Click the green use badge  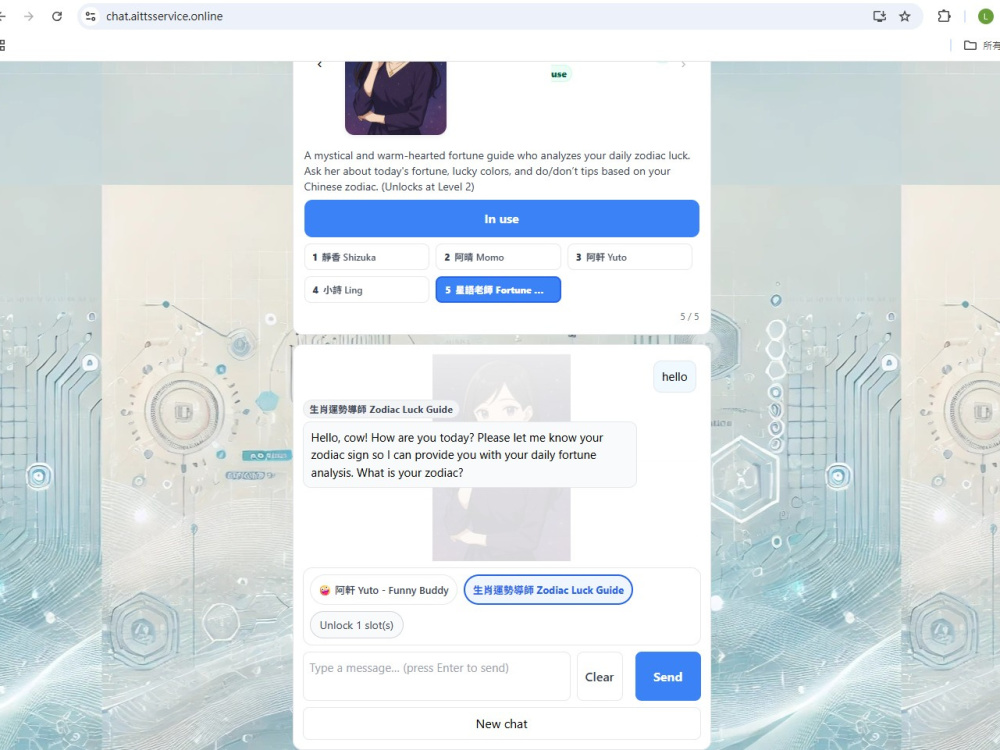[559, 74]
